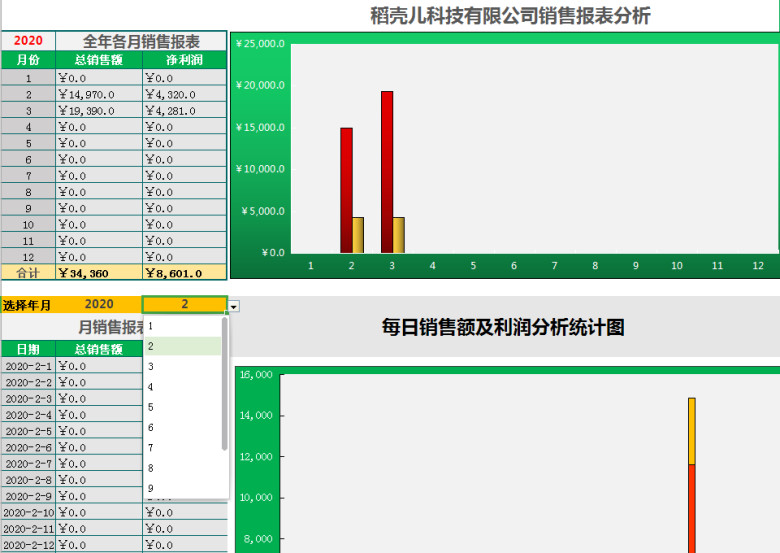Click the 月份 column header
780x553 pixels.
(28, 60)
